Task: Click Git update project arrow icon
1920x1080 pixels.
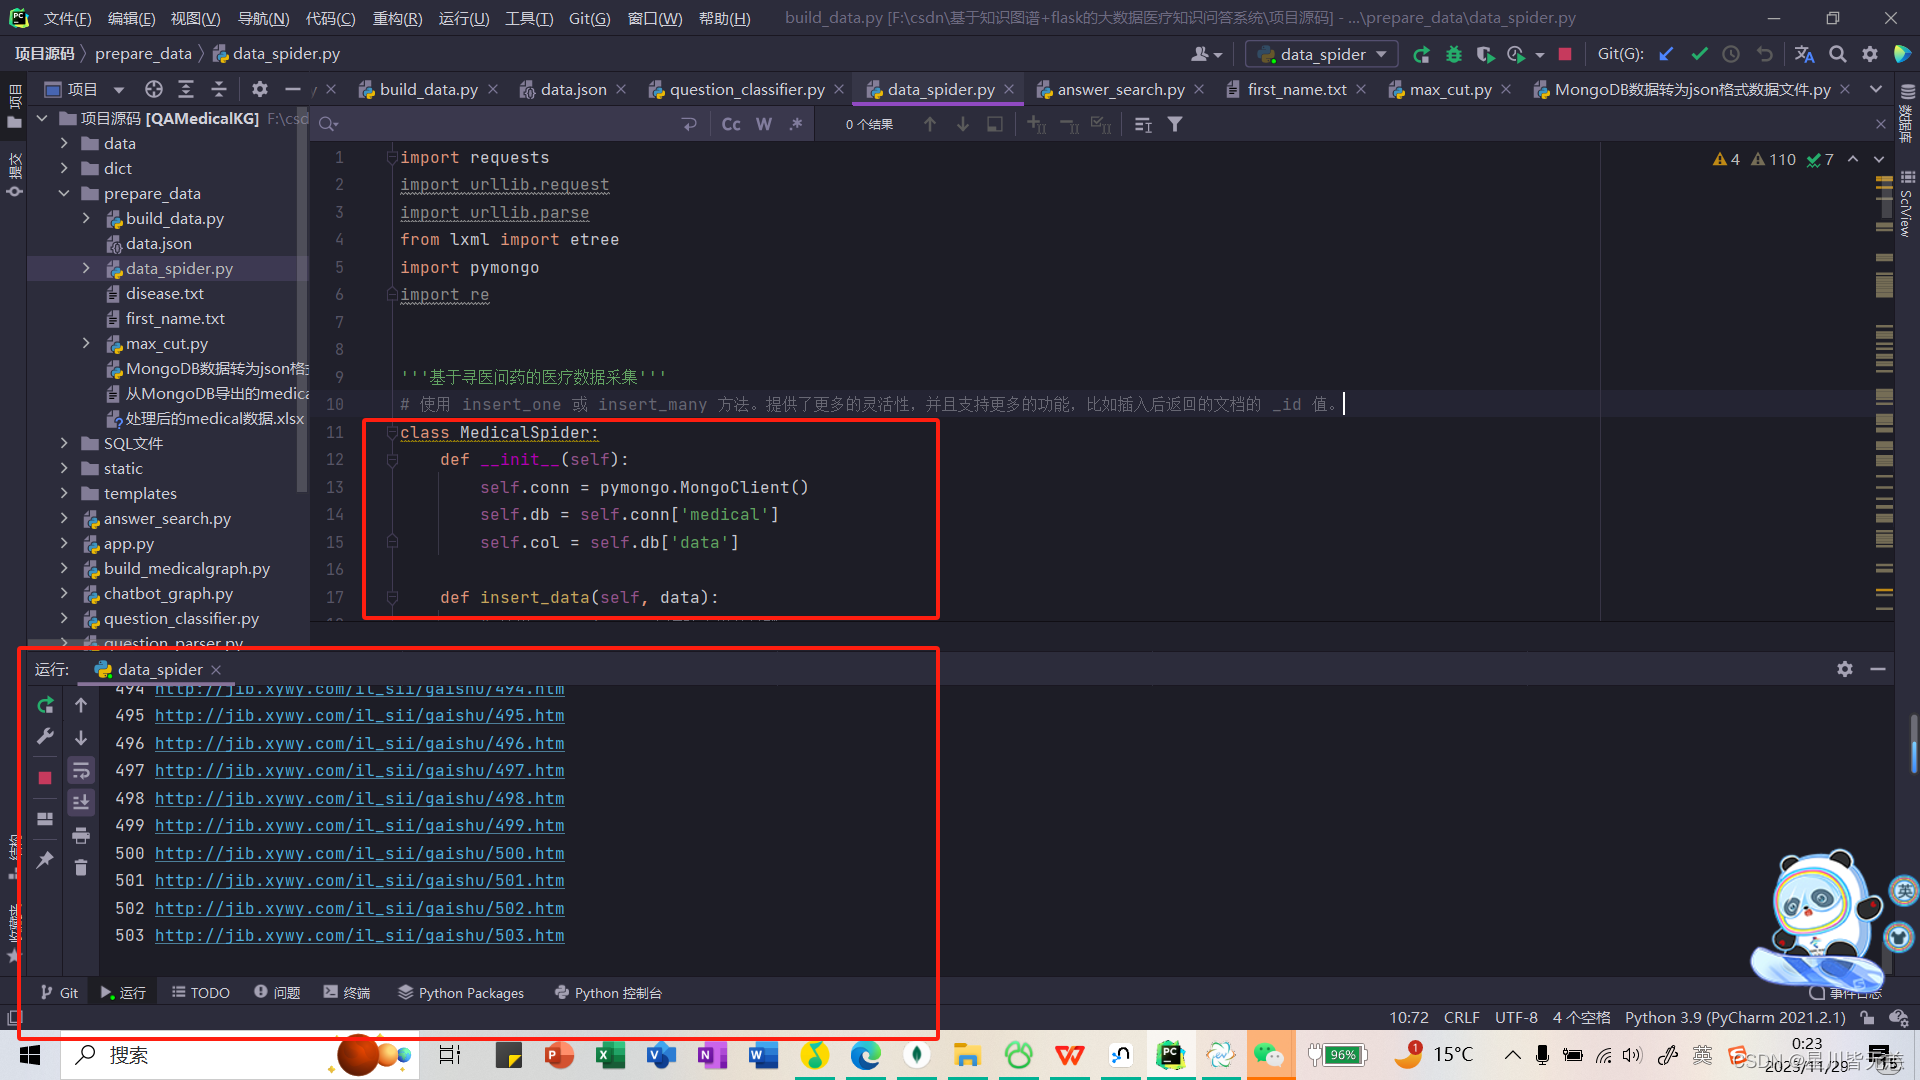Action: click(1666, 54)
